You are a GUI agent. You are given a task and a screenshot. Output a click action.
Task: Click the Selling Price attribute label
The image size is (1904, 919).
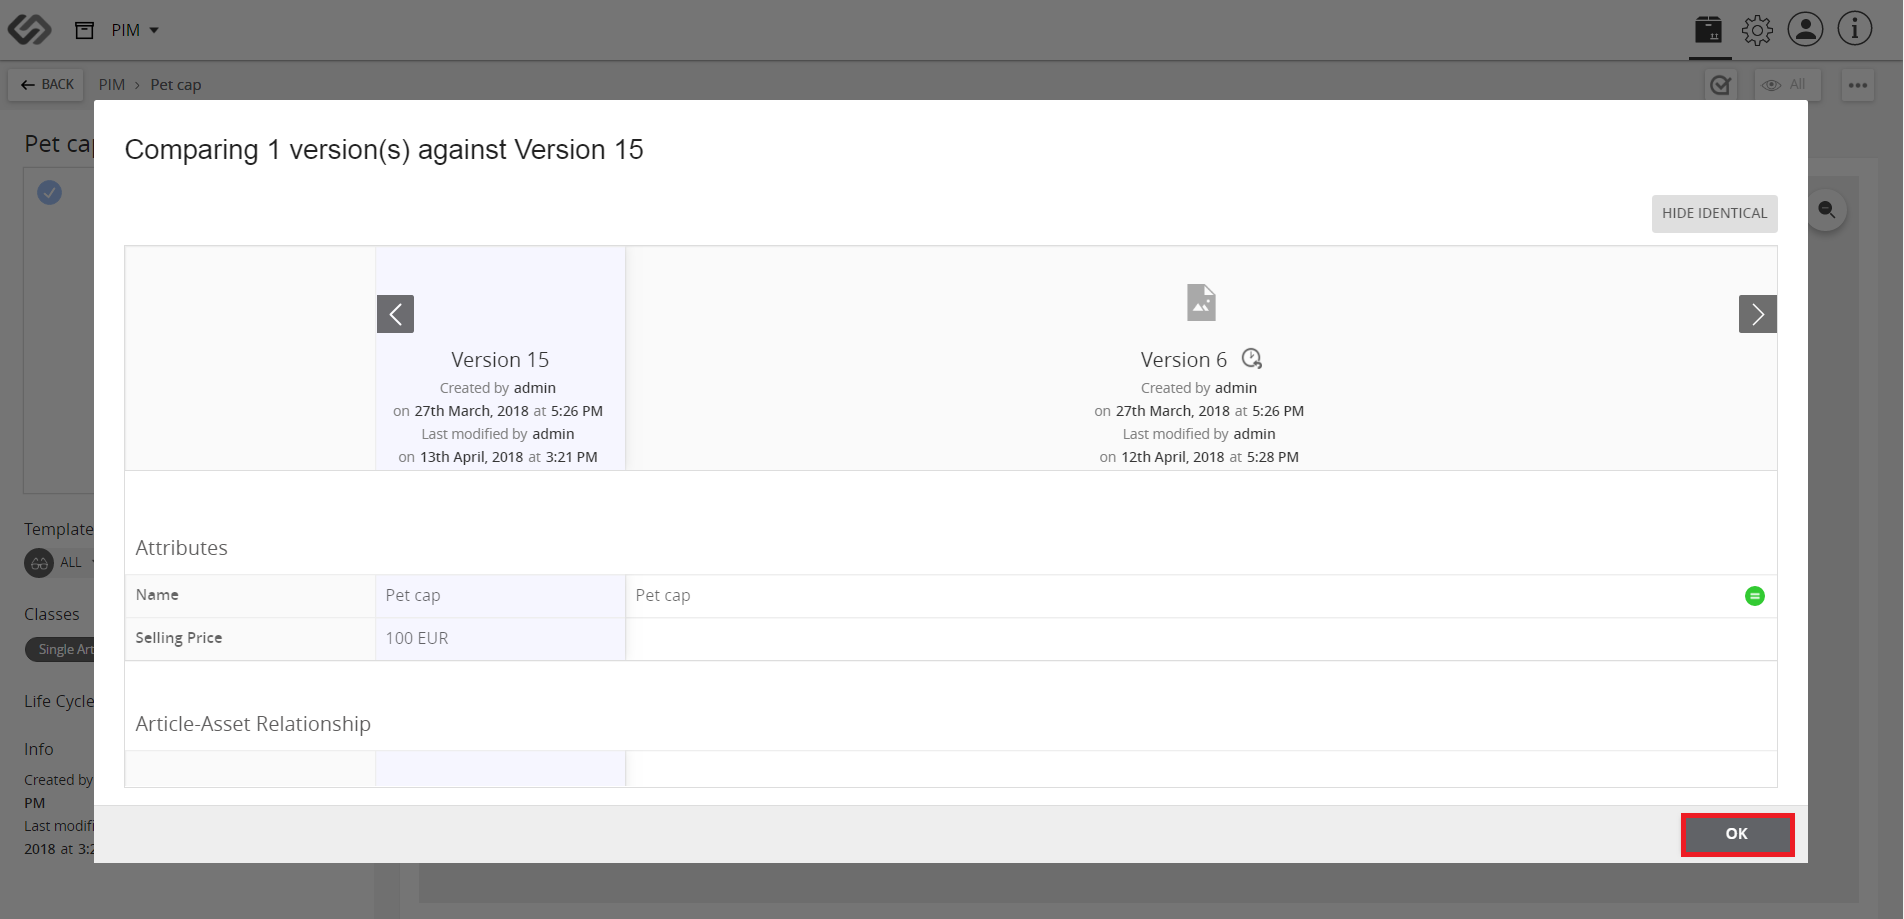(x=179, y=638)
